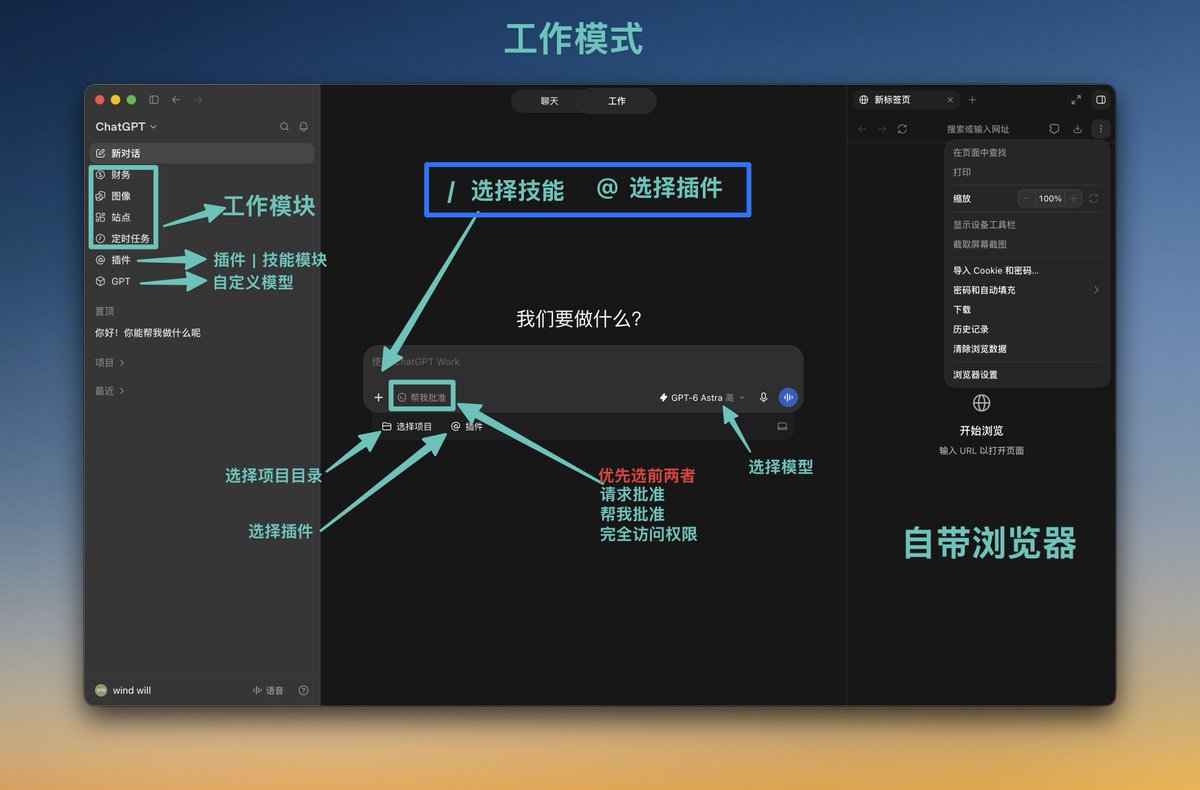Click the @ 插件 button below composer
The width and height of the screenshot is (1200, 790).
[x=467, y=426]
